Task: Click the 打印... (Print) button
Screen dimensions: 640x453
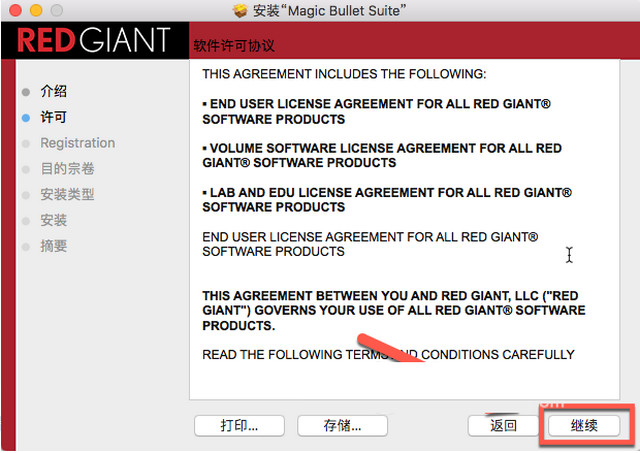Action: point(239,426)
